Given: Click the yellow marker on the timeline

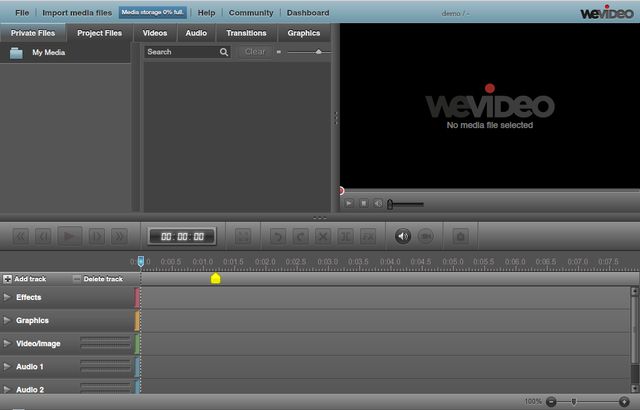Looking at the screenshot, I should point(216,278).
